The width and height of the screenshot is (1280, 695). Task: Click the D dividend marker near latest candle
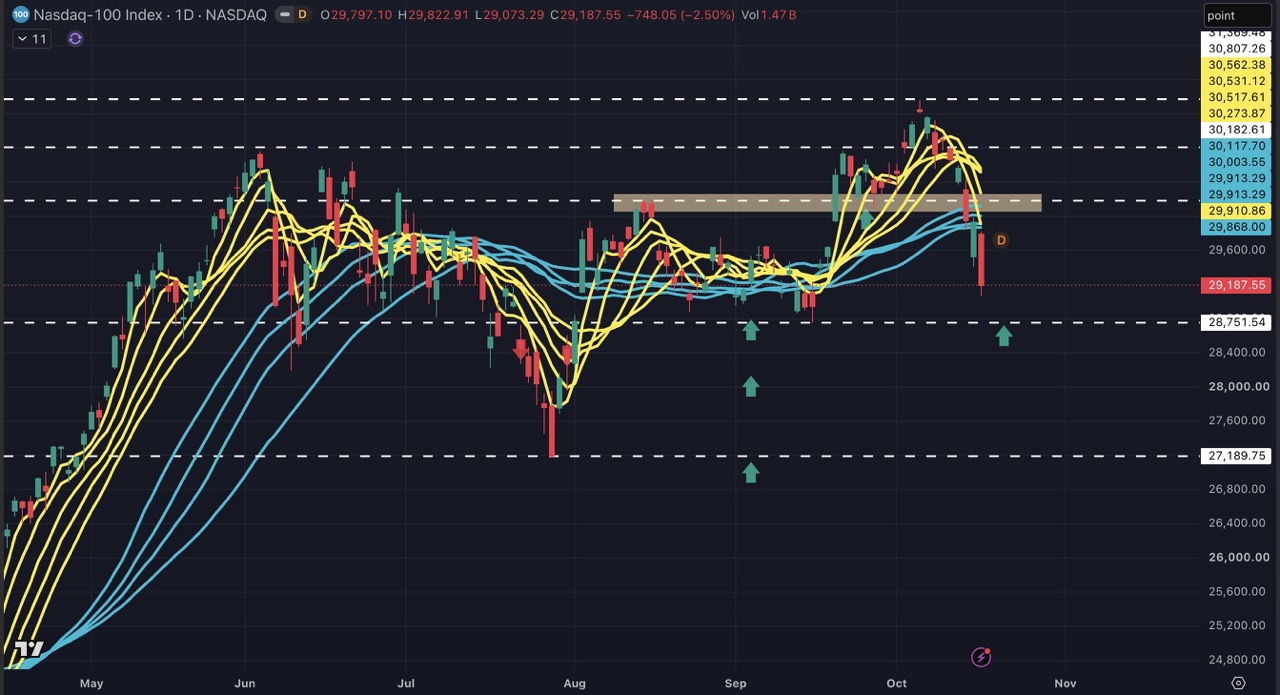[1001, 240]
